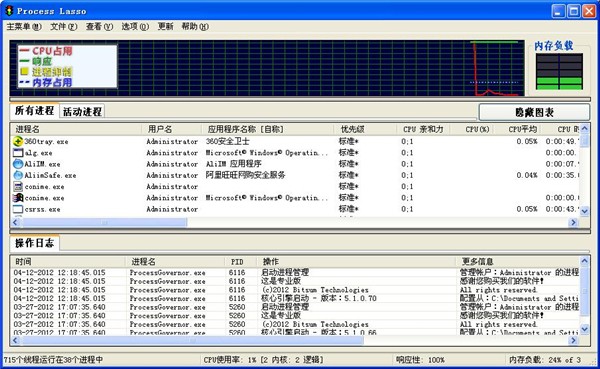Select the AliIM.exe process name
The height and width of the screenshot is (369, 600).
click(x=42, y=164)
